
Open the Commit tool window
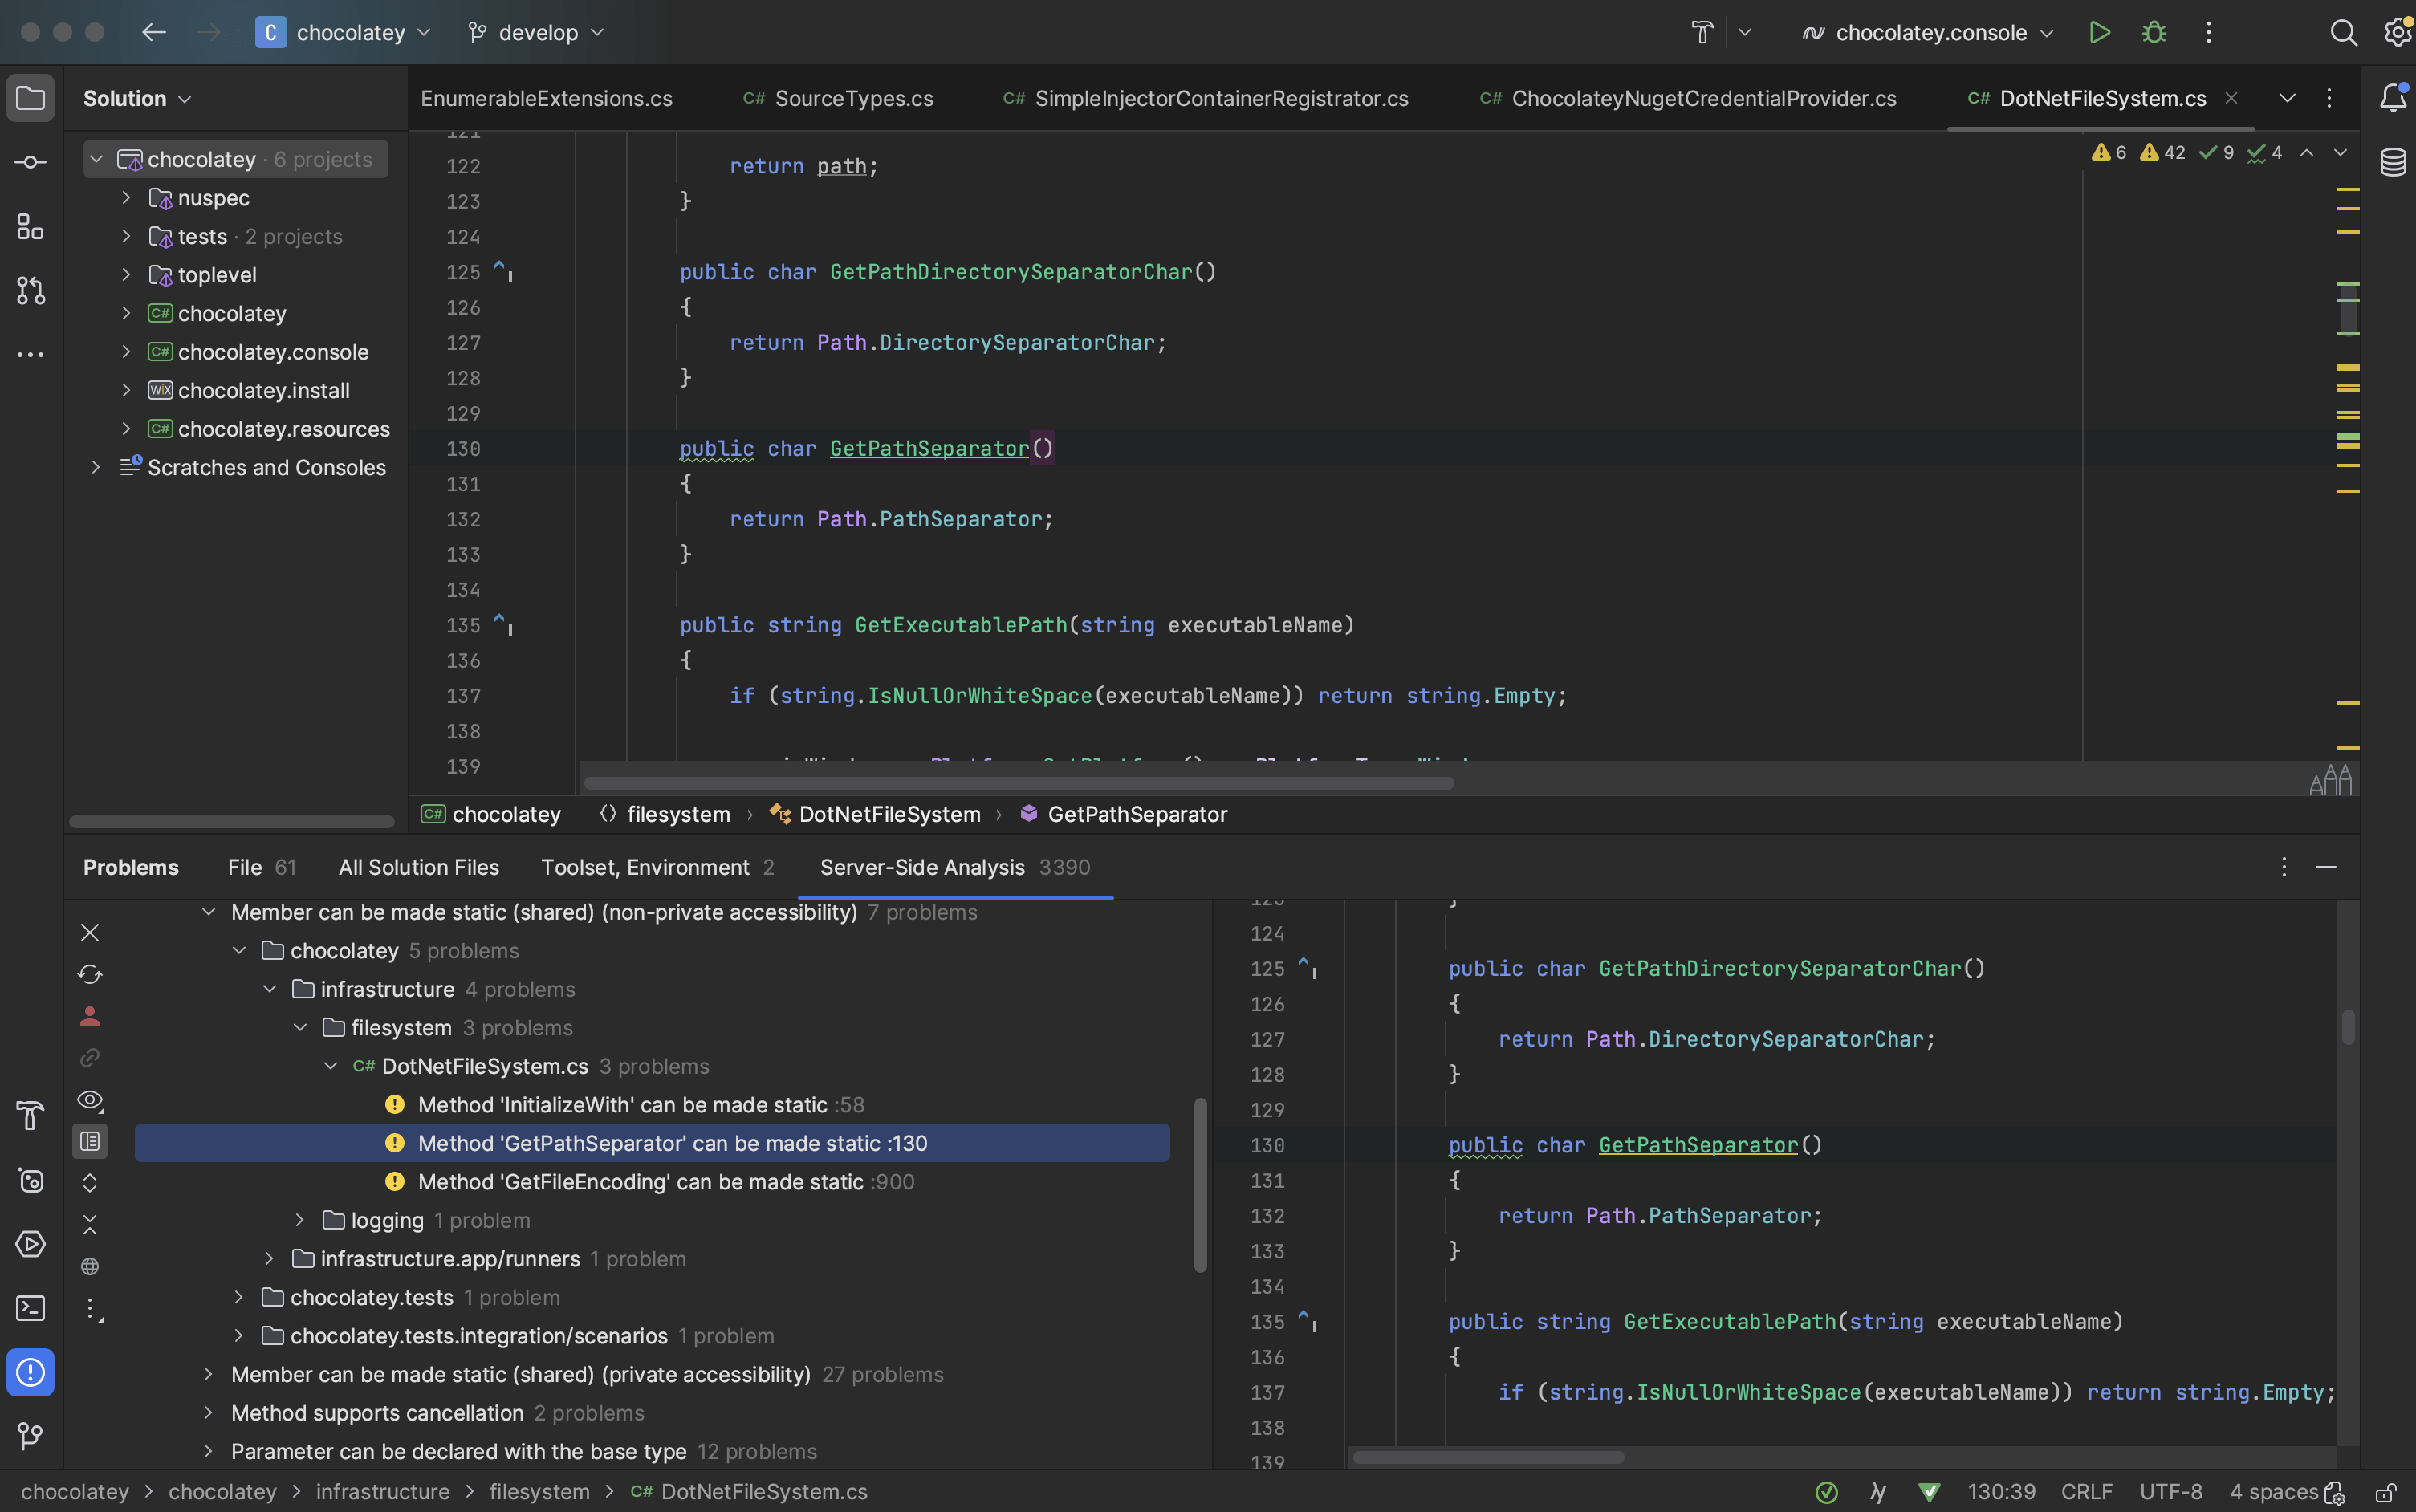coord(30,162)
